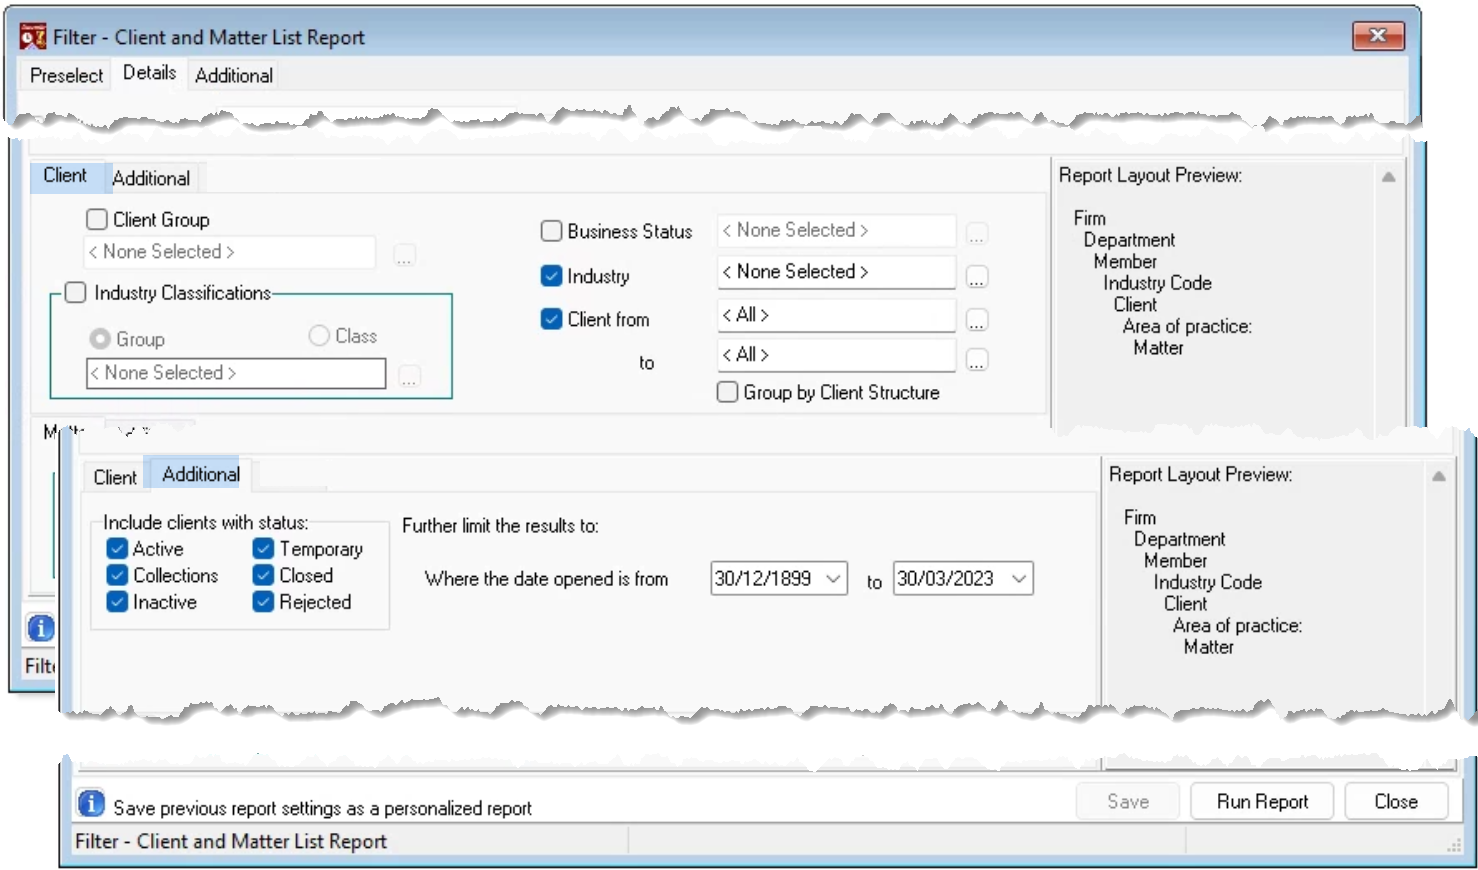Click Area of practice in the lower Report Layout Preview
The height and width of the screenshot is (870, 1478).
tap(1238, 626)
